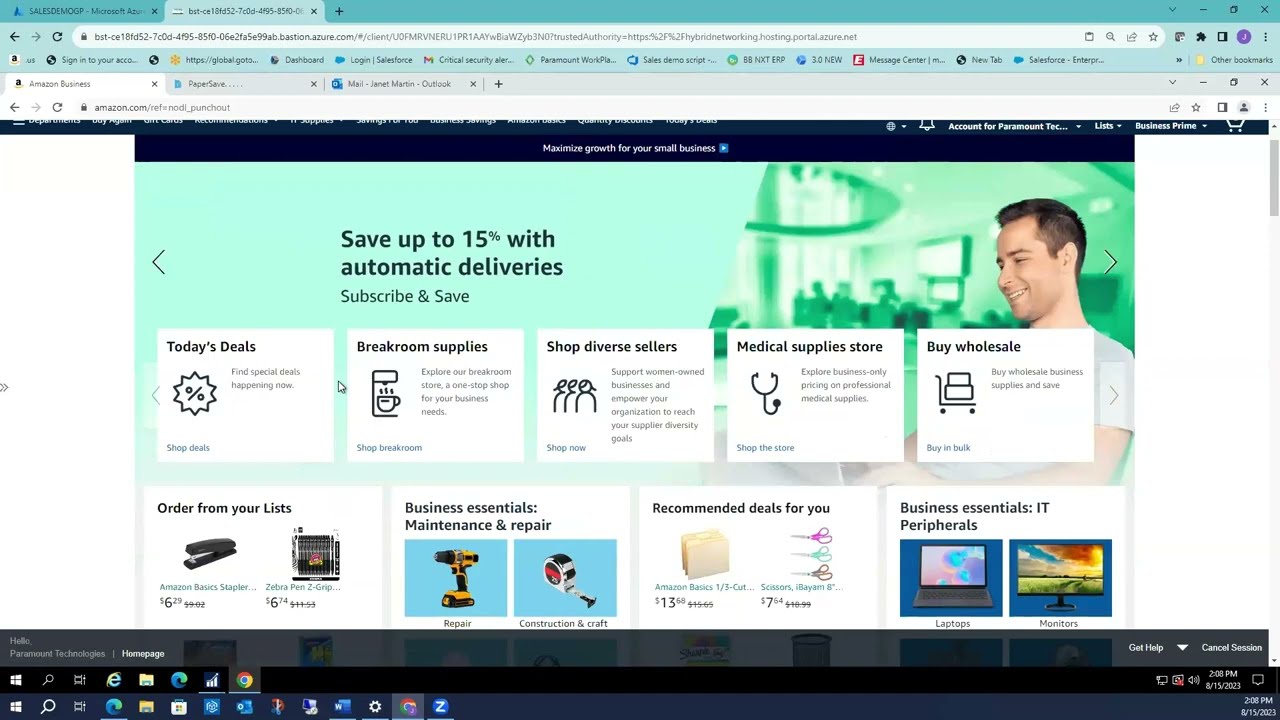Viewport: 1280px width, 720px height.
Task: Click the Buy wholesale cart icon
Action: [956, 393]
